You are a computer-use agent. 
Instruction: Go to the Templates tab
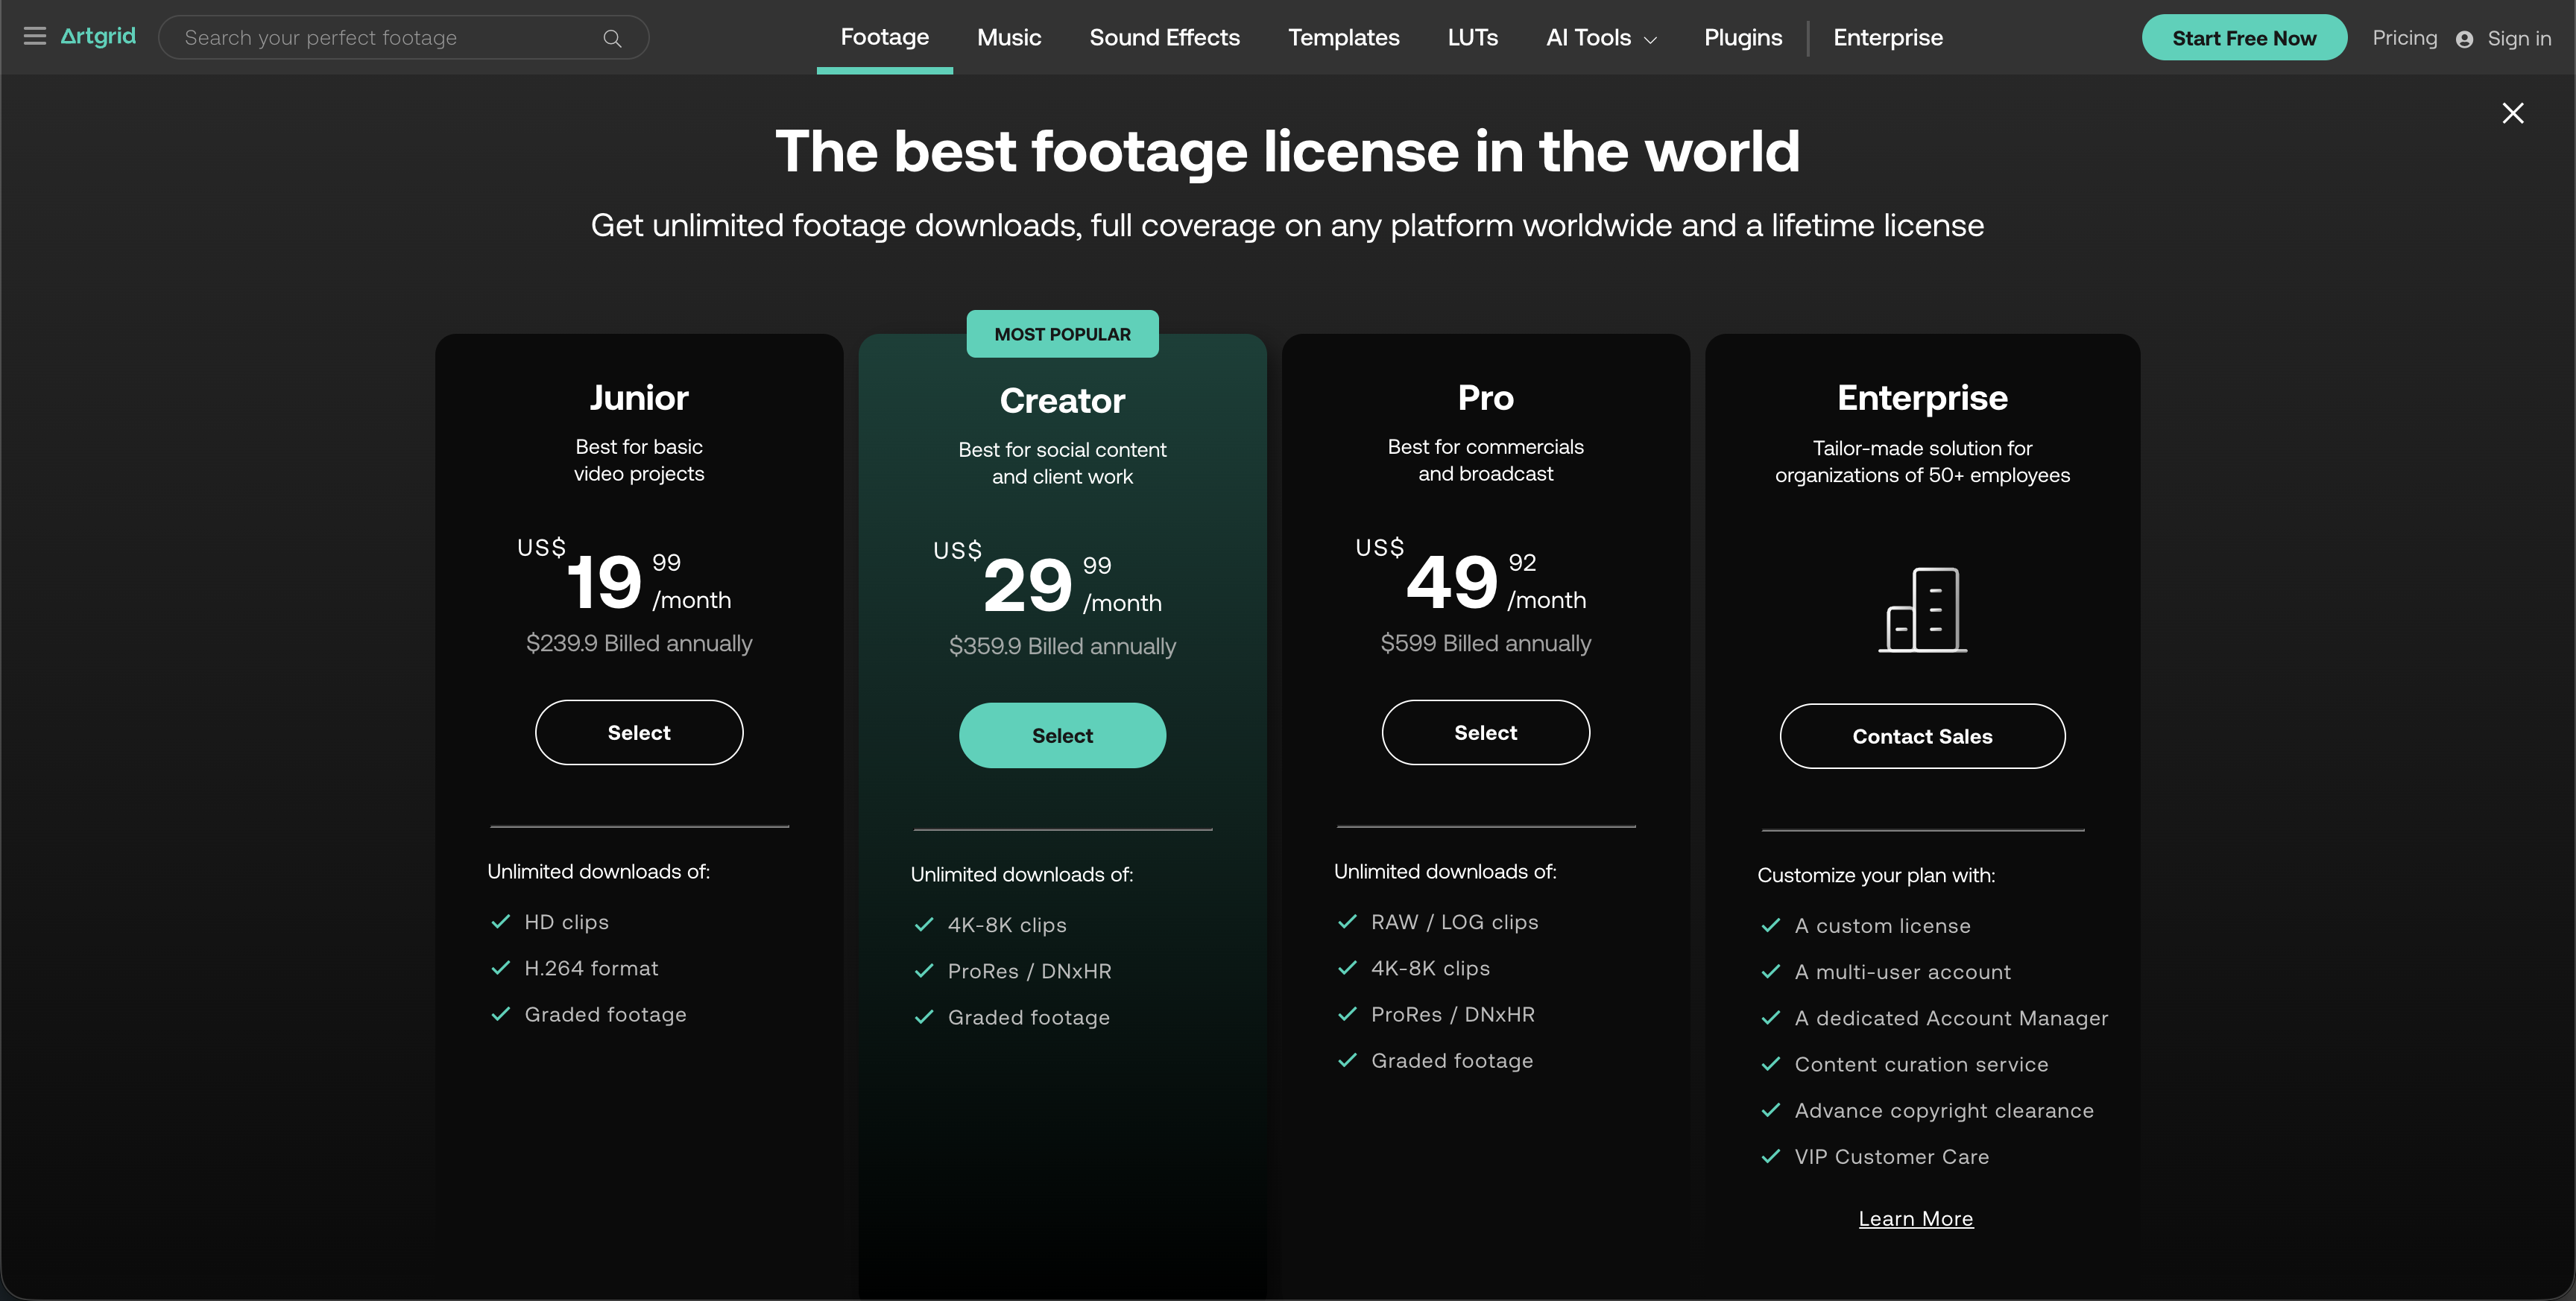pos(1343,37)
